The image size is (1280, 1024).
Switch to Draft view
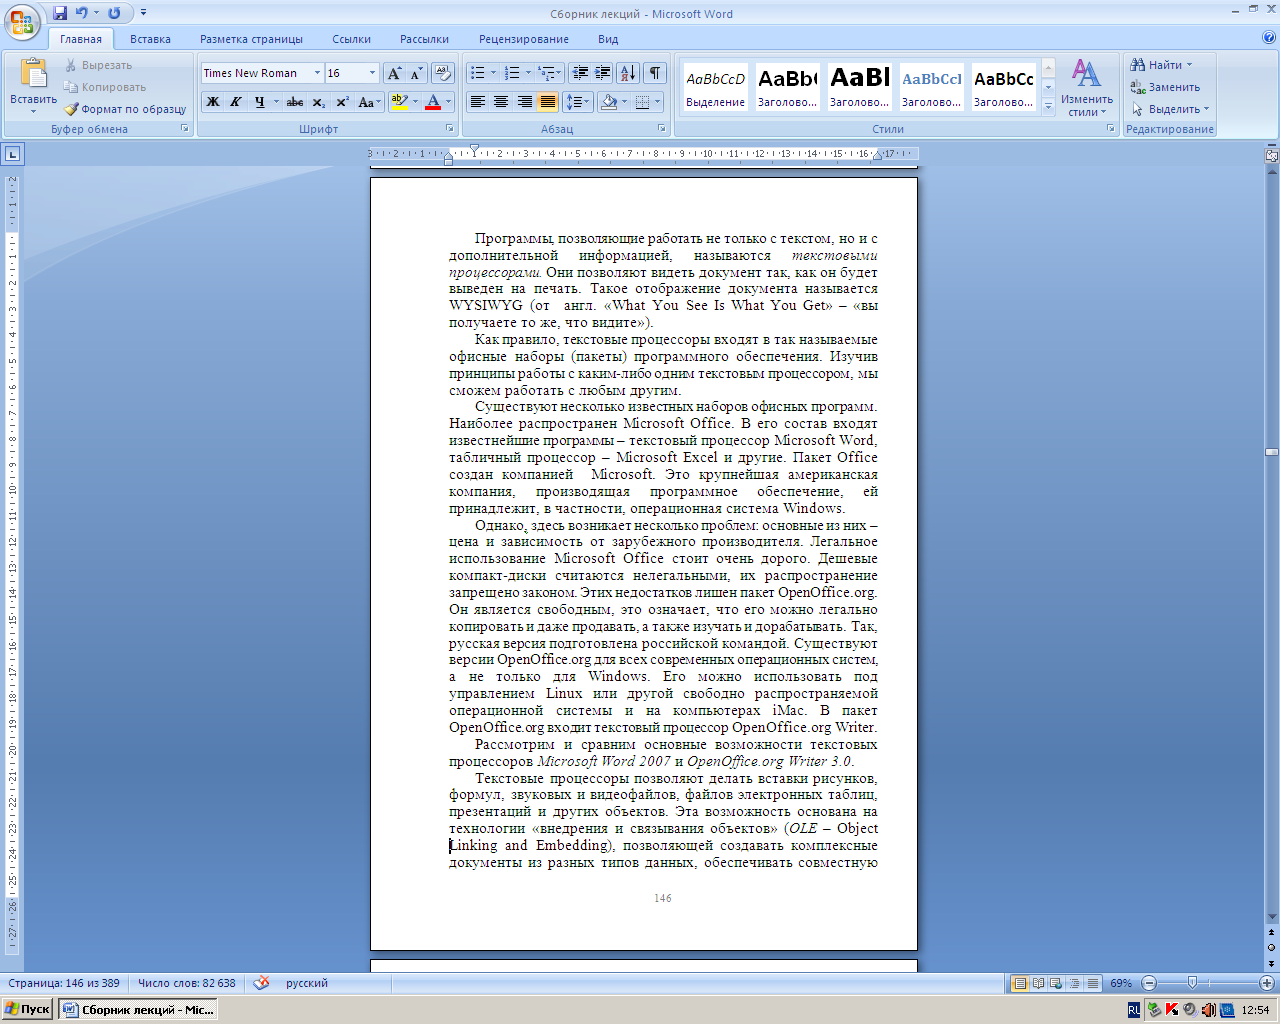point(1092,983)
